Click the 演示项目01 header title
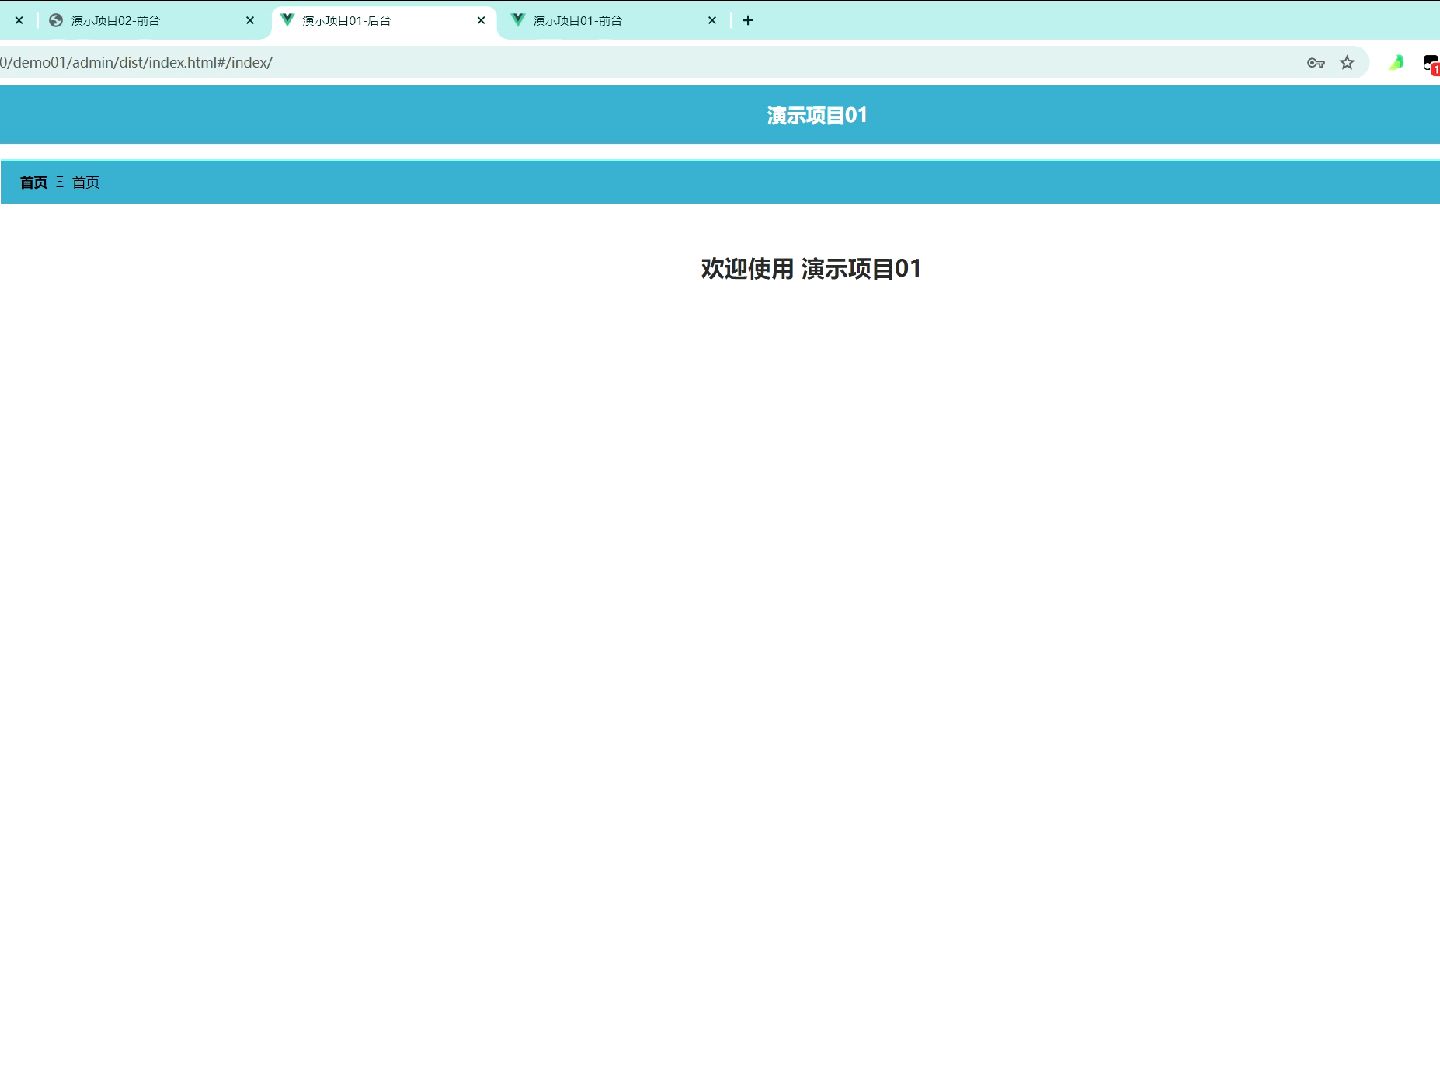This screenshot has height=1080, width=1440. click(x=817, y=115)
